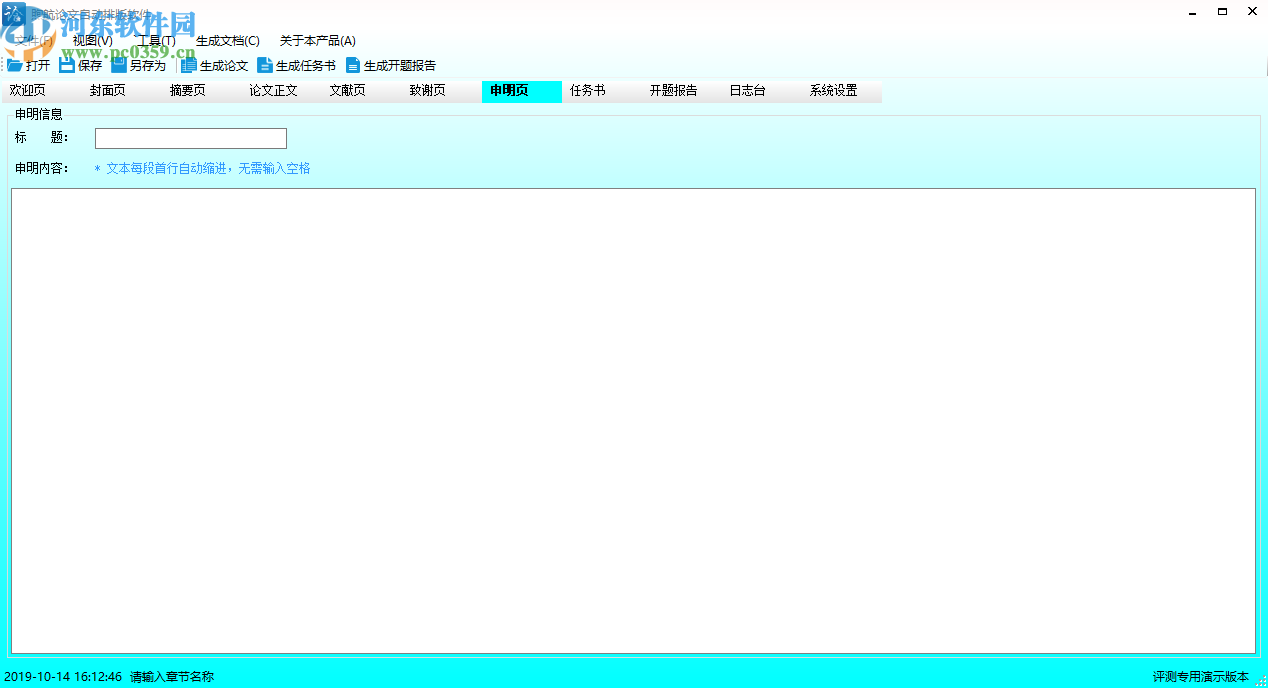Click the 生成论文 document icon
The height and width of the screenshot is (688, 1268).
click(x=189, y=65)
